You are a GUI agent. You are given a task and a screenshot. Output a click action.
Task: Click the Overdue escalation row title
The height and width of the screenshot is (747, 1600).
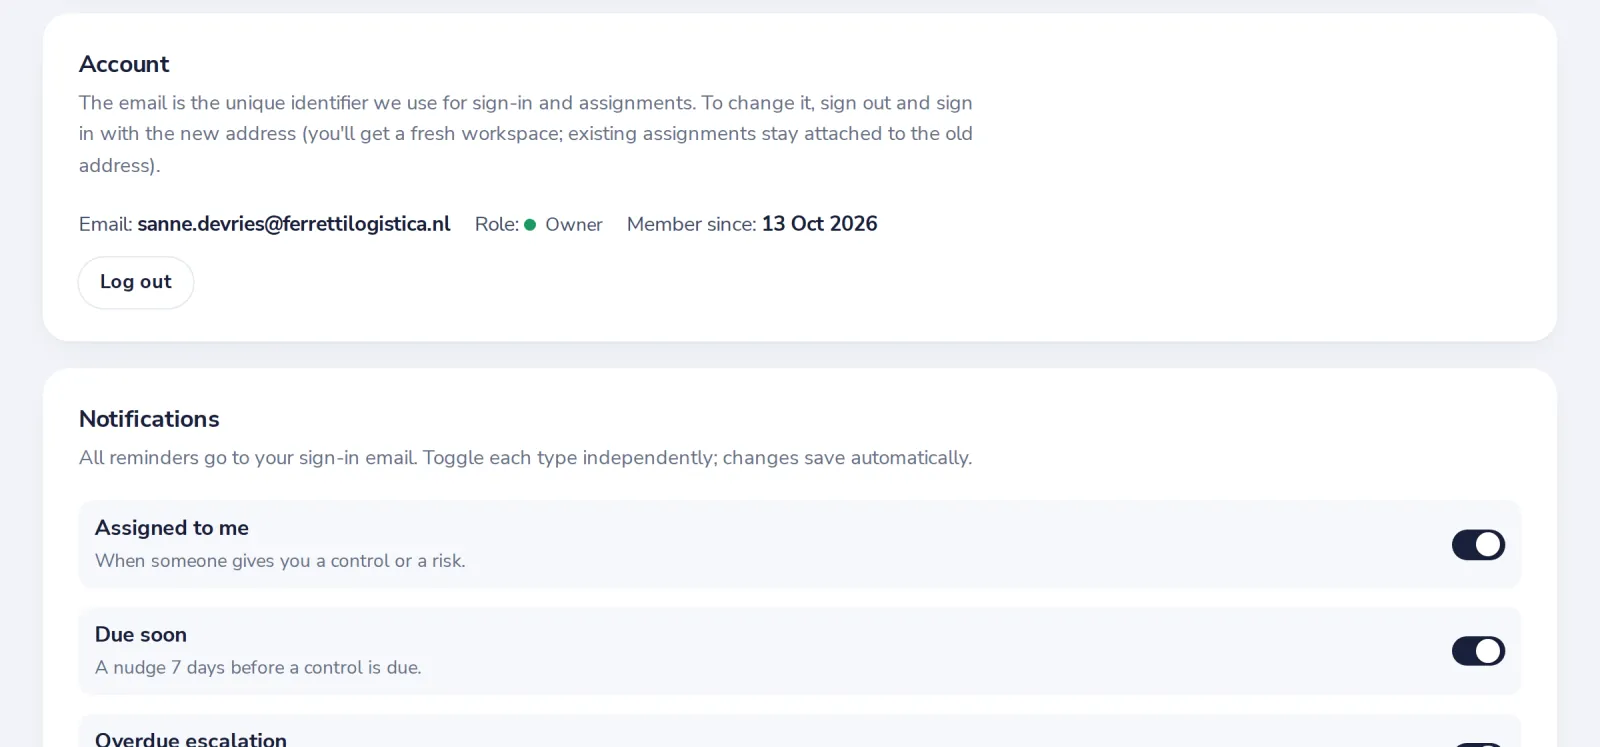point(191,739)
